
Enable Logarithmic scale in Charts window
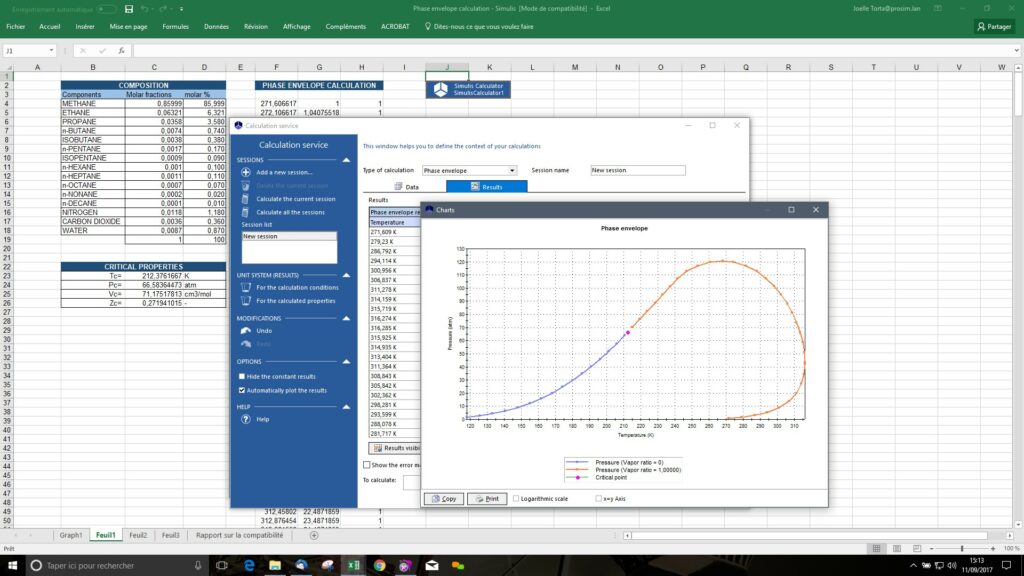[516, 499]
